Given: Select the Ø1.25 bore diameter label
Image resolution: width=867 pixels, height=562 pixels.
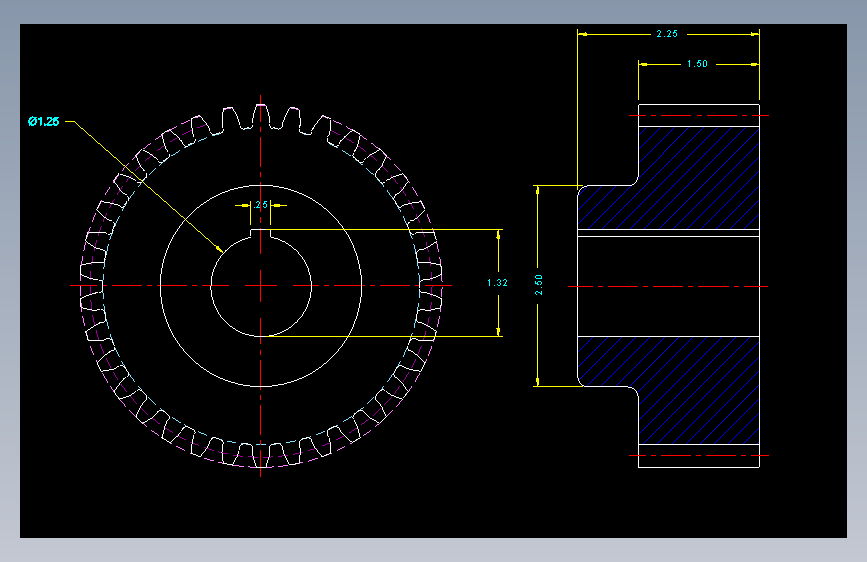Looking at the screenshot, I should [43, 121].
